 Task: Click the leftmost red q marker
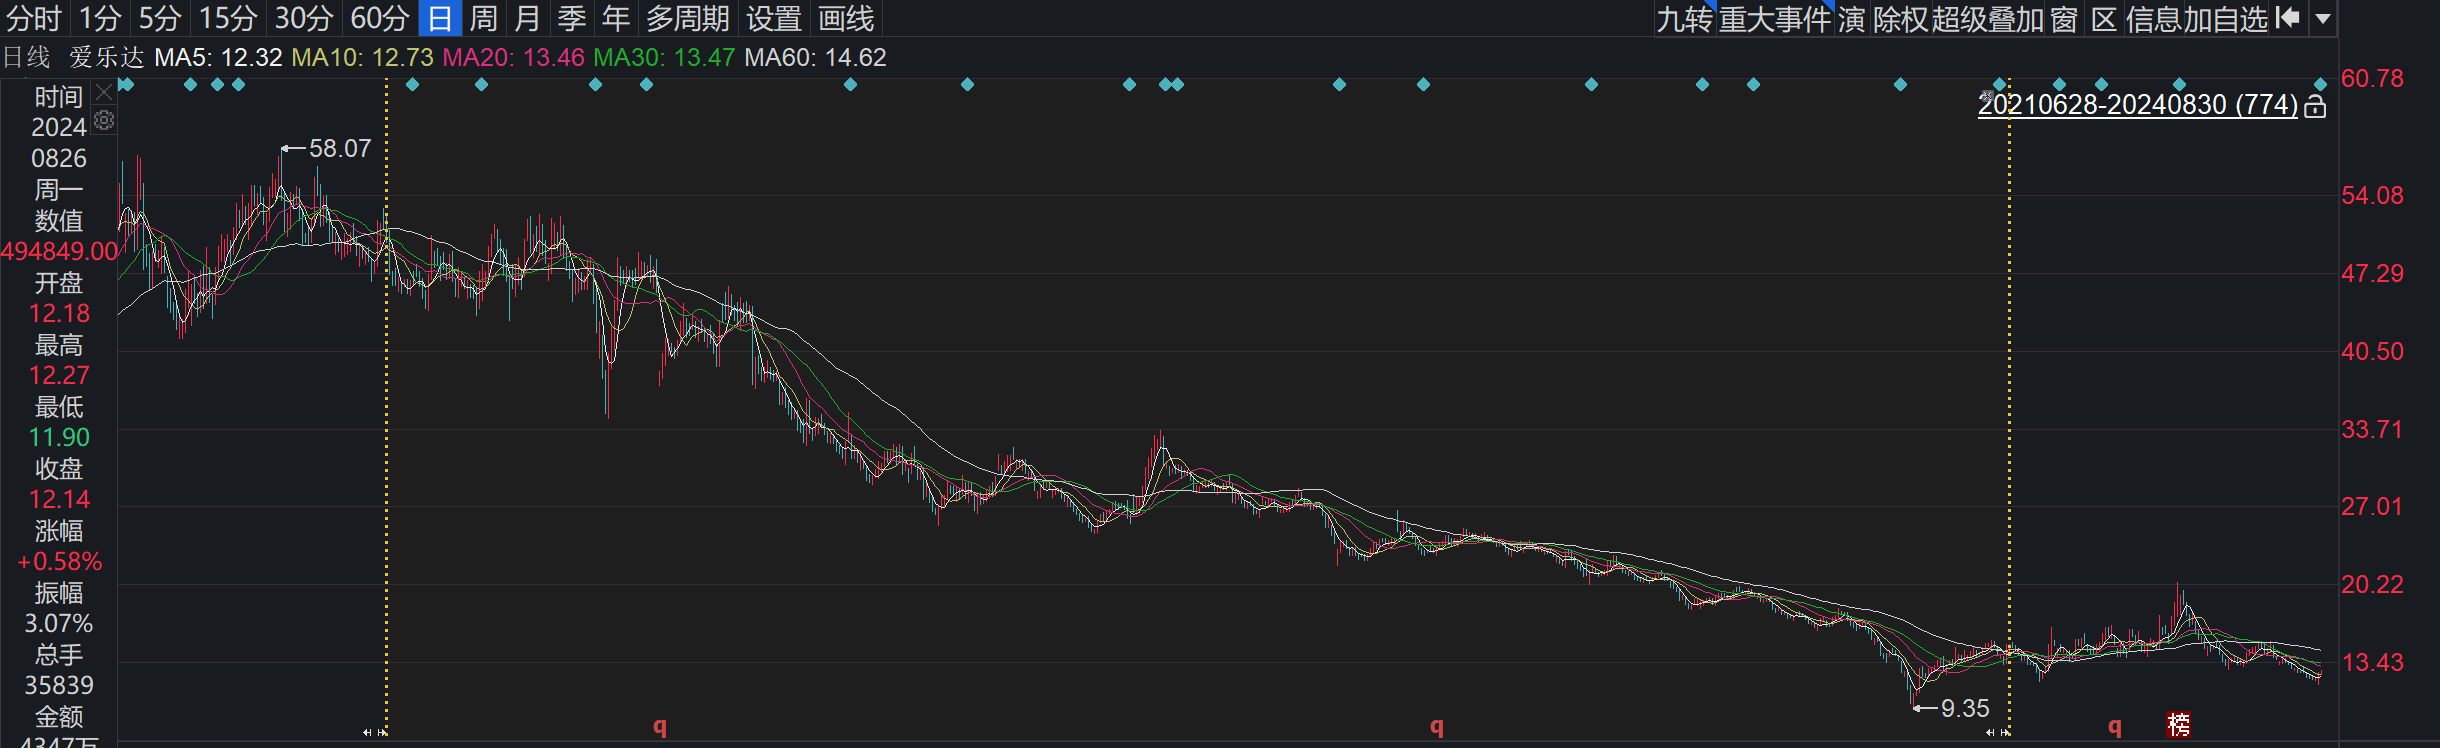click(x=660, y=726)
